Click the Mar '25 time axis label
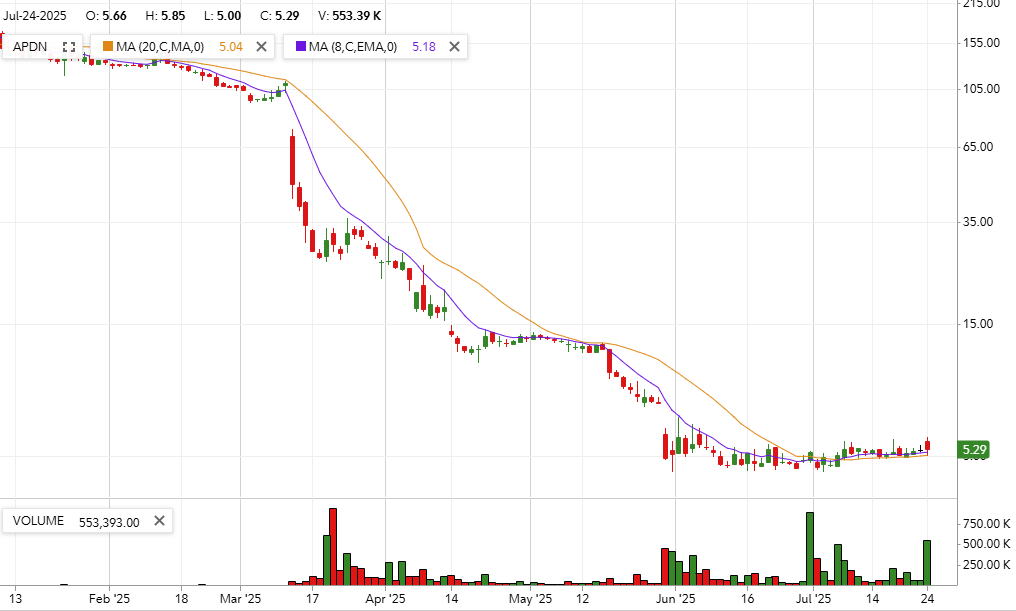The image size is (1016, 611). [240, 599]
